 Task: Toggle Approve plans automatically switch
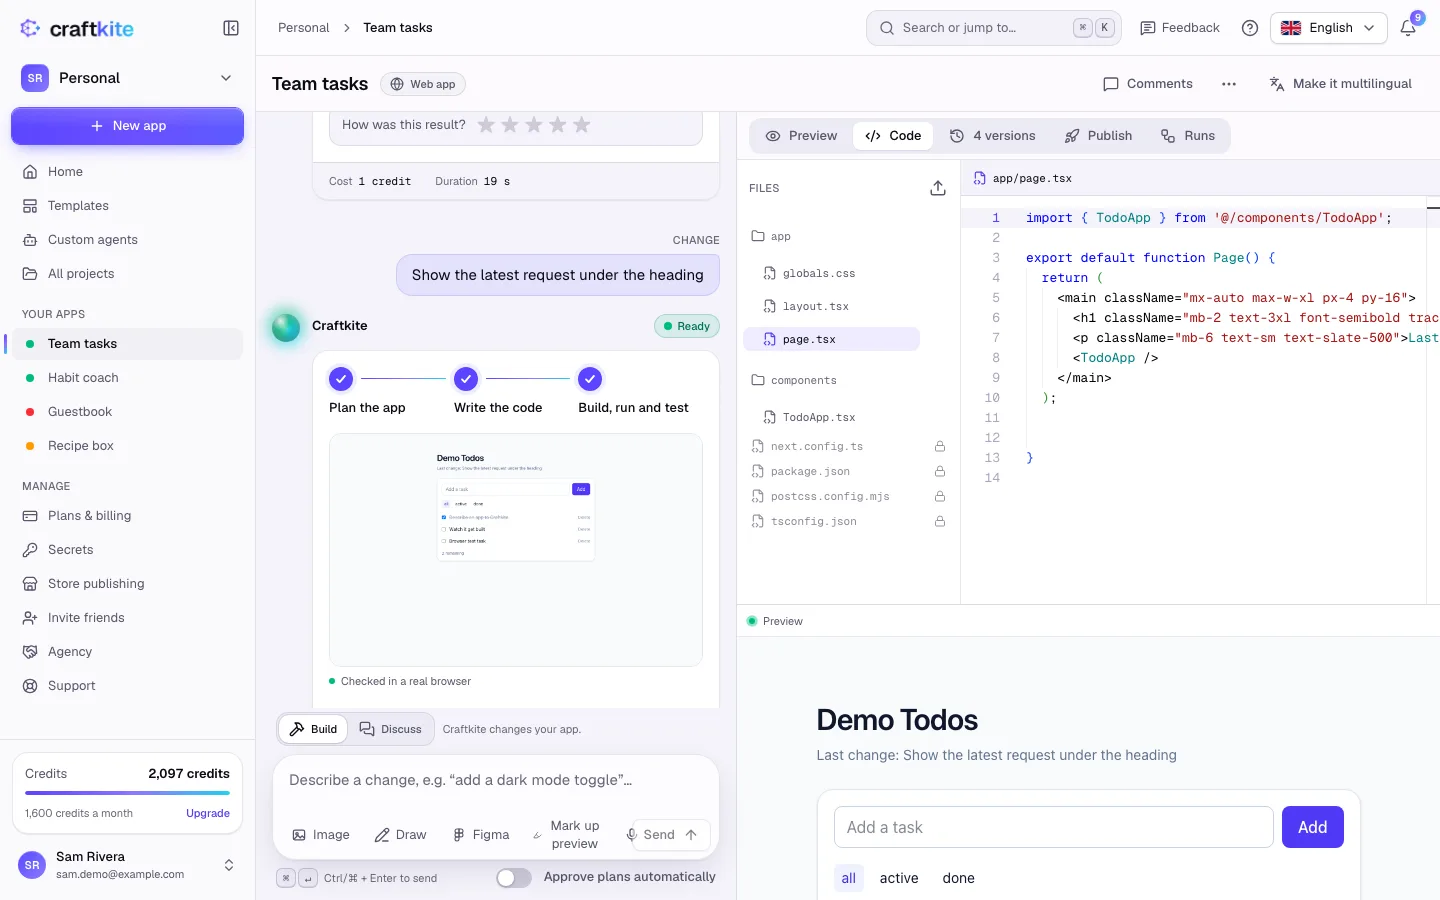(514, 878)
